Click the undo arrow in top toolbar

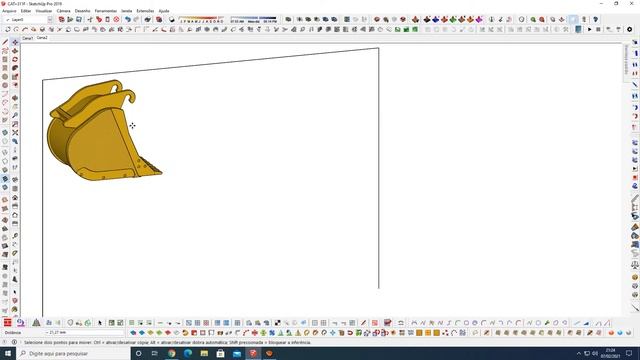128,20
